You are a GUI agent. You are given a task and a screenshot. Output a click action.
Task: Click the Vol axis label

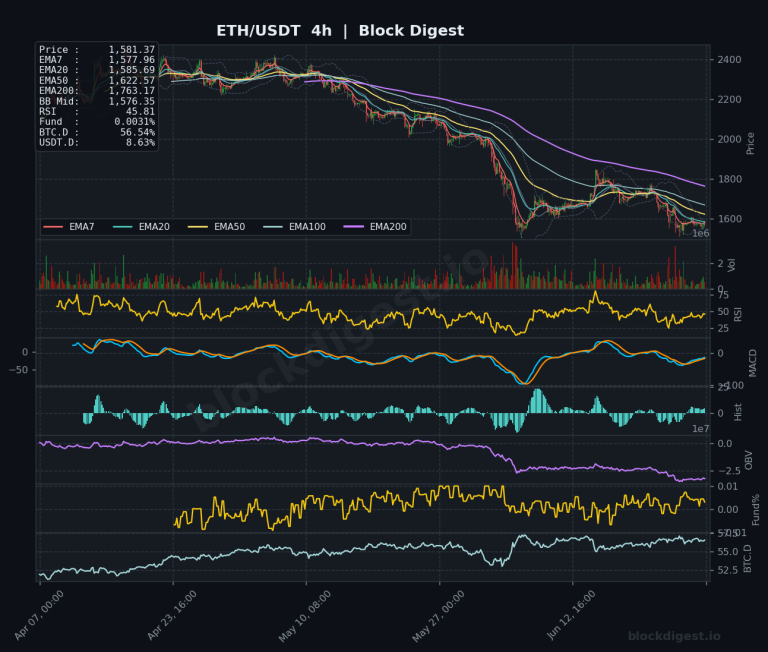(x=732, y=265)
